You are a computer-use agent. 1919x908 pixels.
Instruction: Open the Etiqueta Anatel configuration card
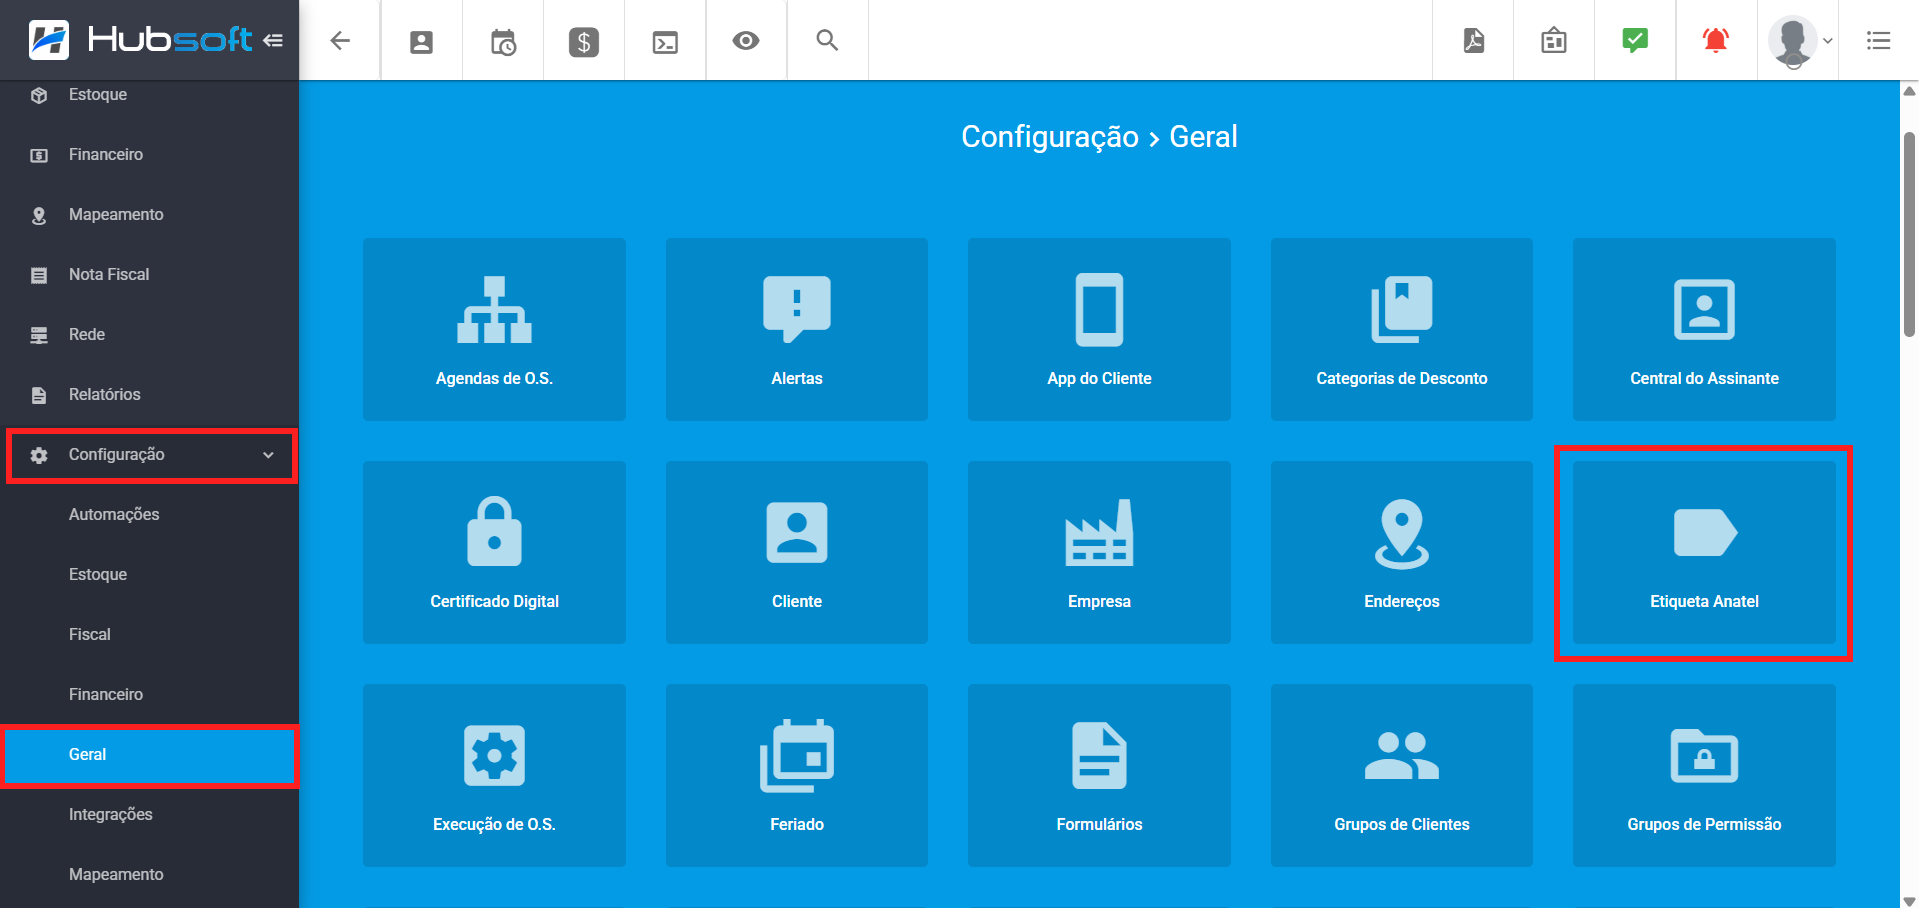[x=1703, y=553]
